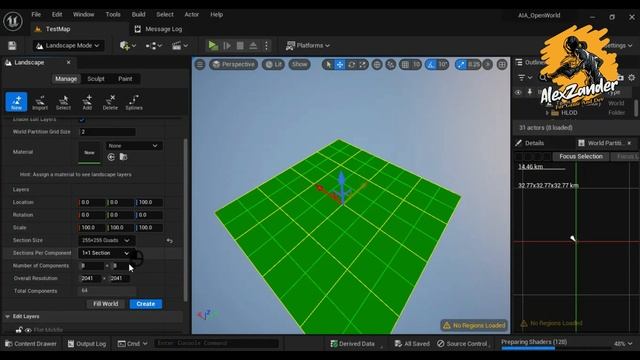
Task: Start Play in Editor with green play button
Action: pos(213,45)
